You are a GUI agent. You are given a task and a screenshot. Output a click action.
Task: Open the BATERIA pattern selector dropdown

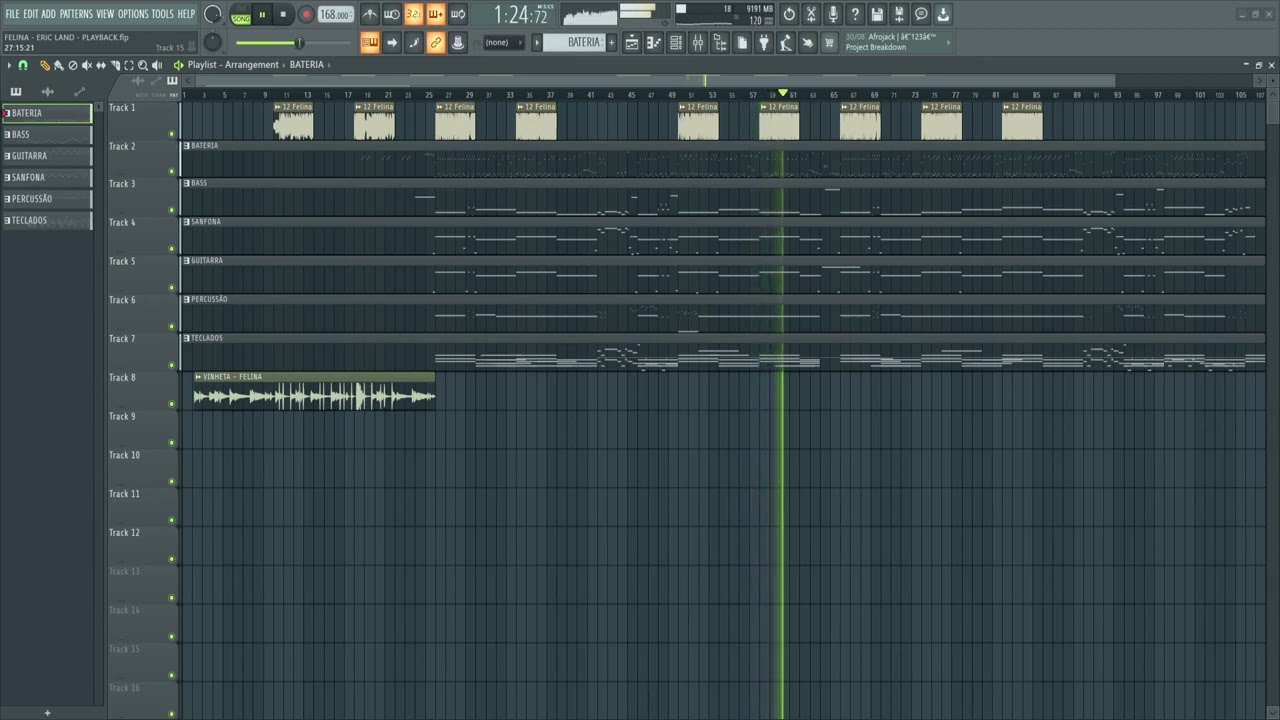tap(574, 42)
